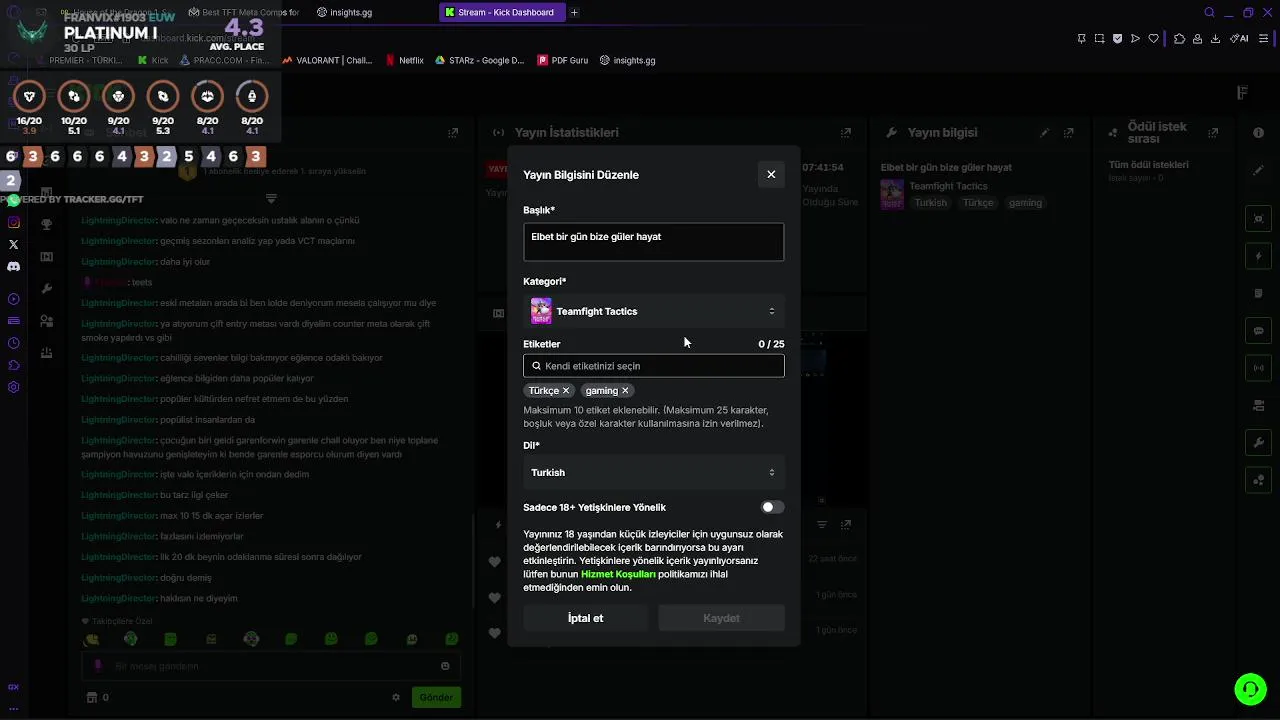The width and height of the screenshot is (1280, 720).
Task: Open the extensions cube icon
Action: tap(1179, 39)
